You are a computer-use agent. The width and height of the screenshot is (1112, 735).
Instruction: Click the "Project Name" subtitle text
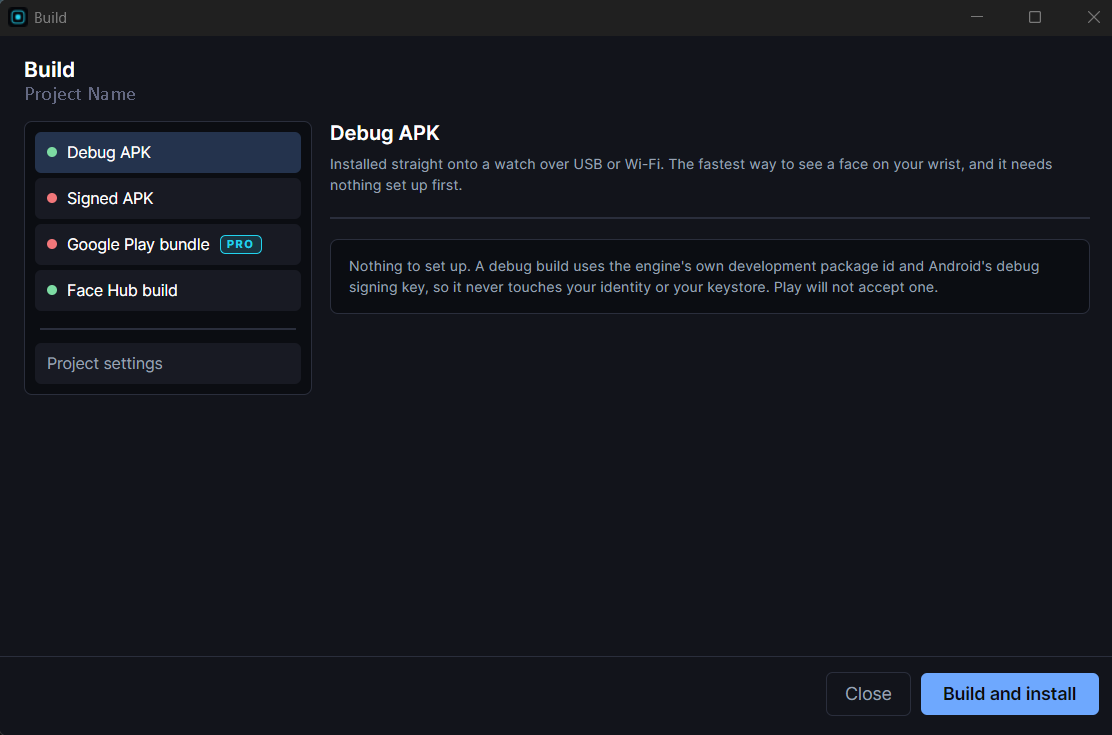point(80,94)
